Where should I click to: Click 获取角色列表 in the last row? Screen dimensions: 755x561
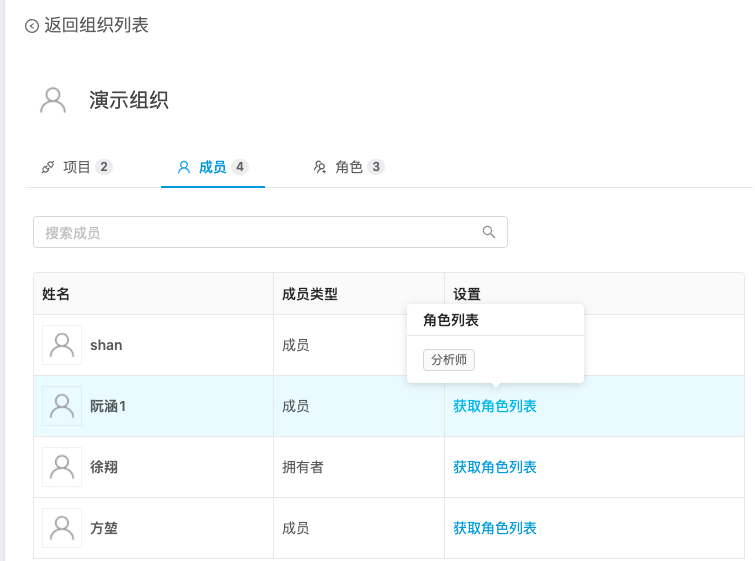click(494, 527)
